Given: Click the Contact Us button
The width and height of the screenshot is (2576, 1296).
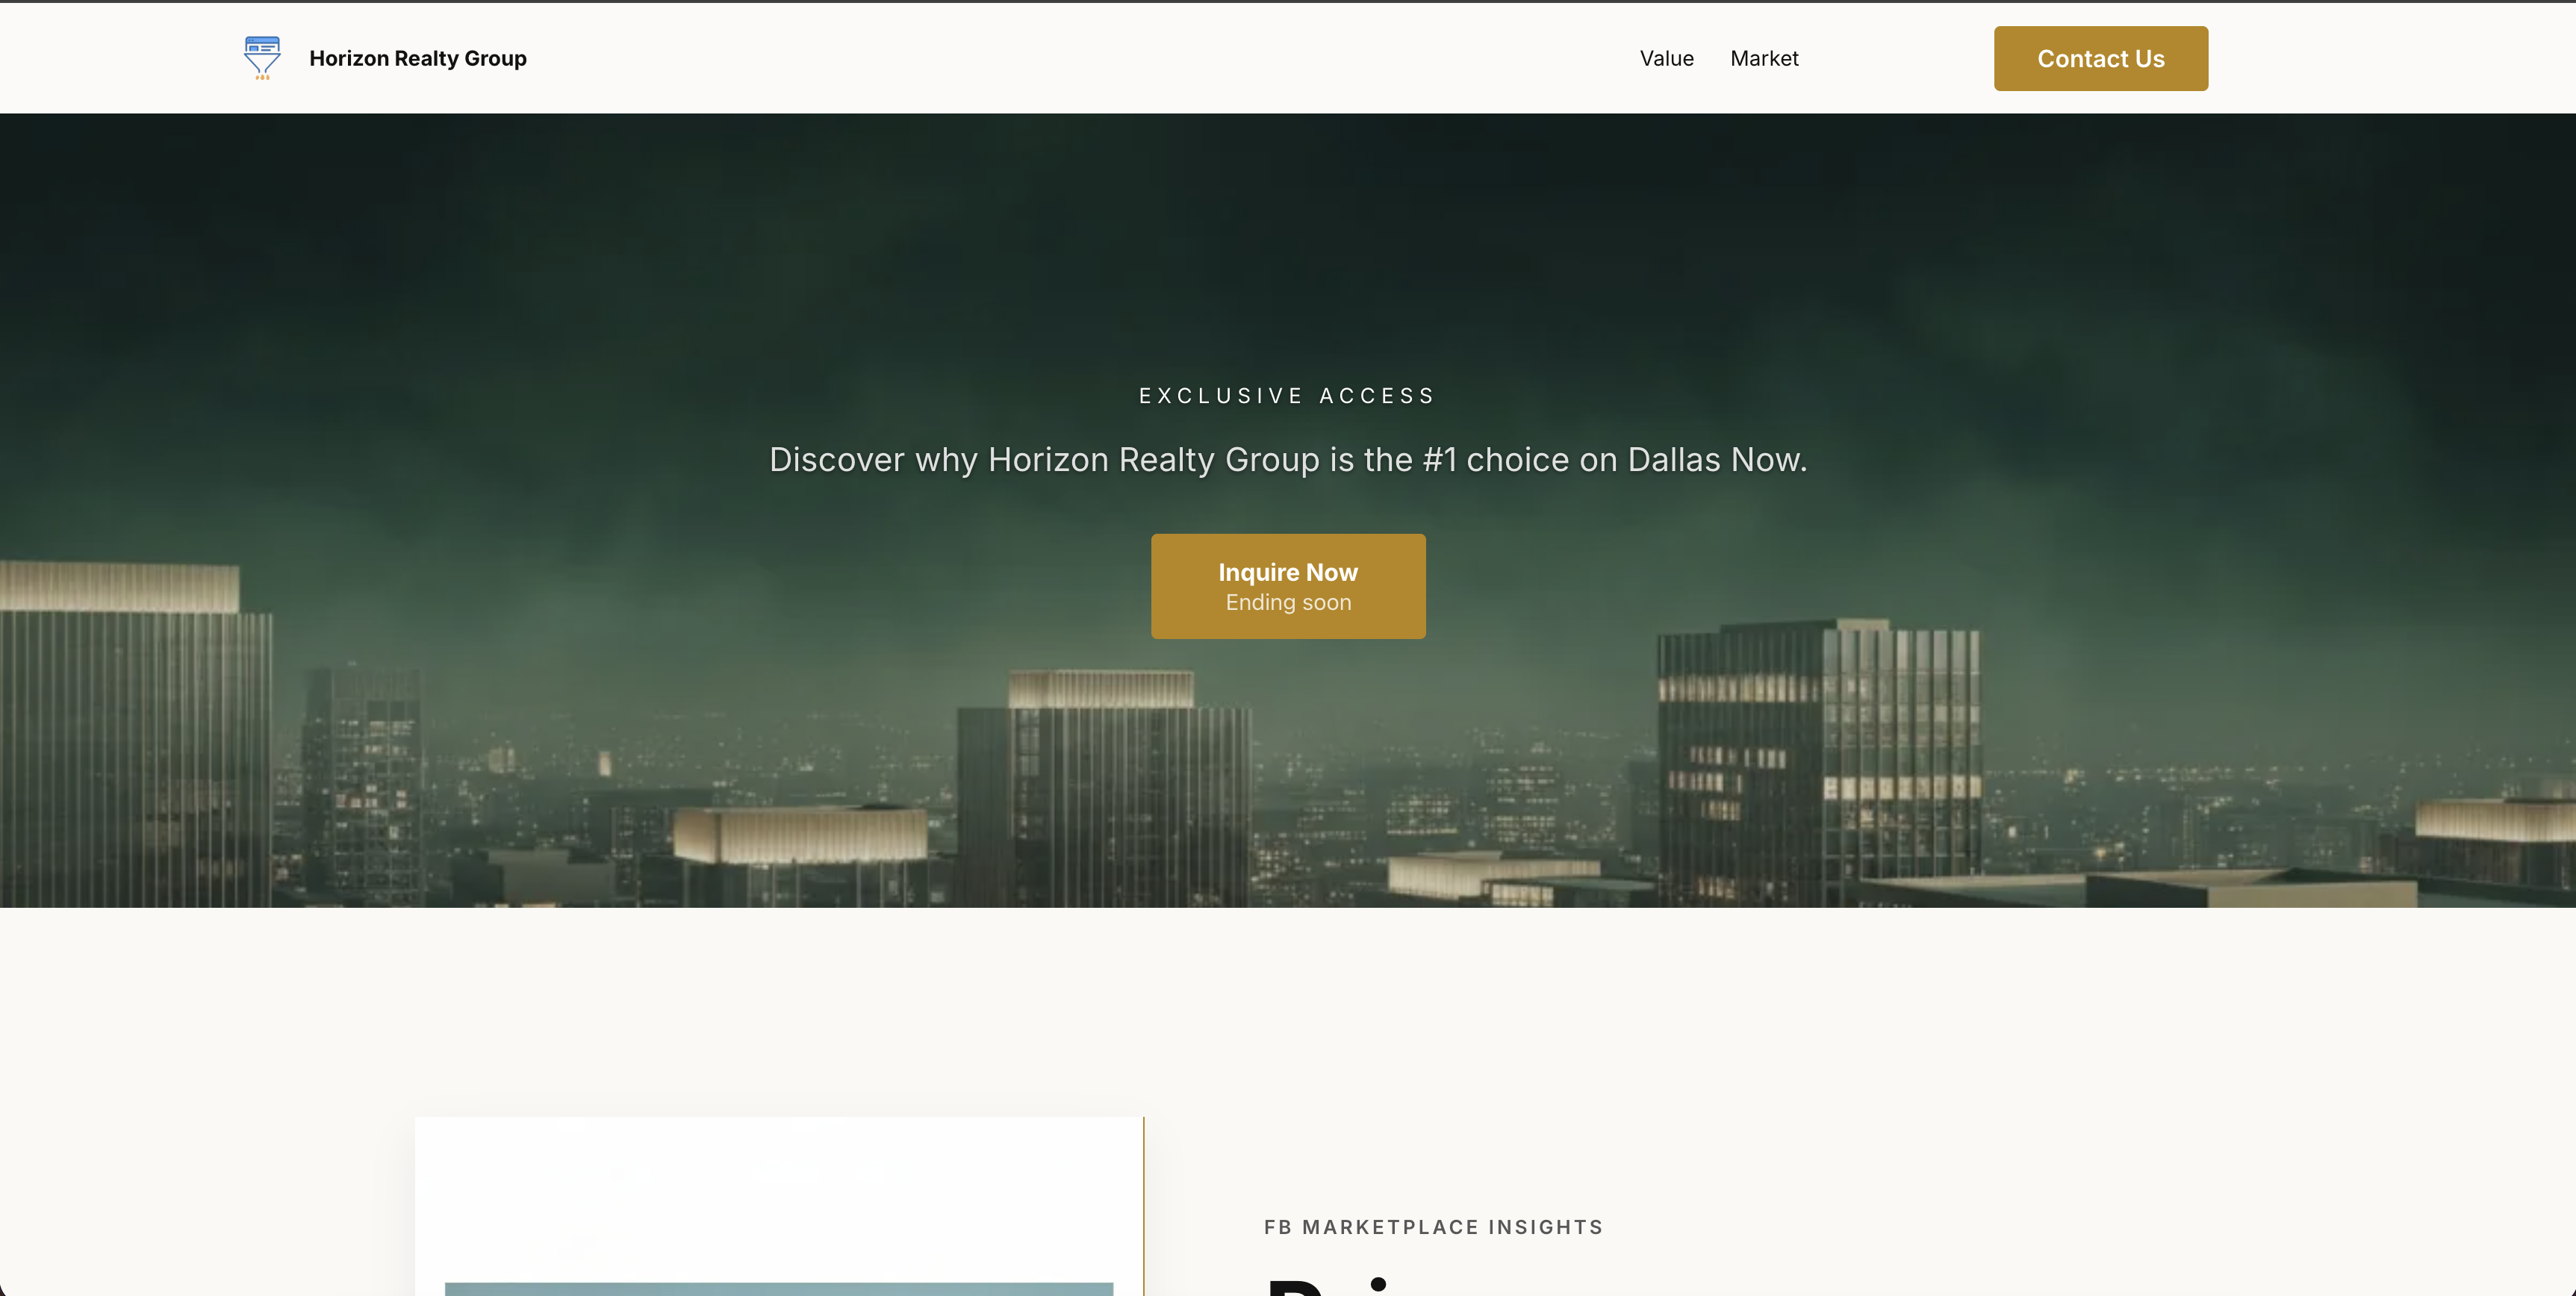Looking at the screenshot, I should pyautogui.click(x=2100, y=58).
